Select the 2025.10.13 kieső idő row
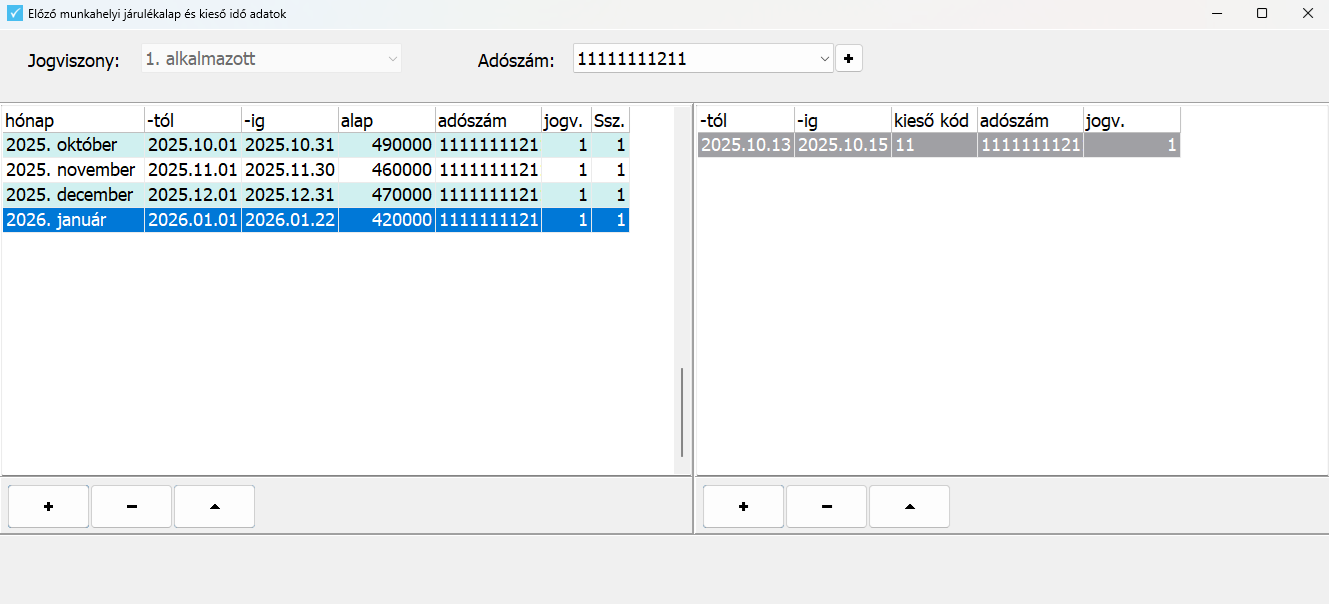 point(745,146)
